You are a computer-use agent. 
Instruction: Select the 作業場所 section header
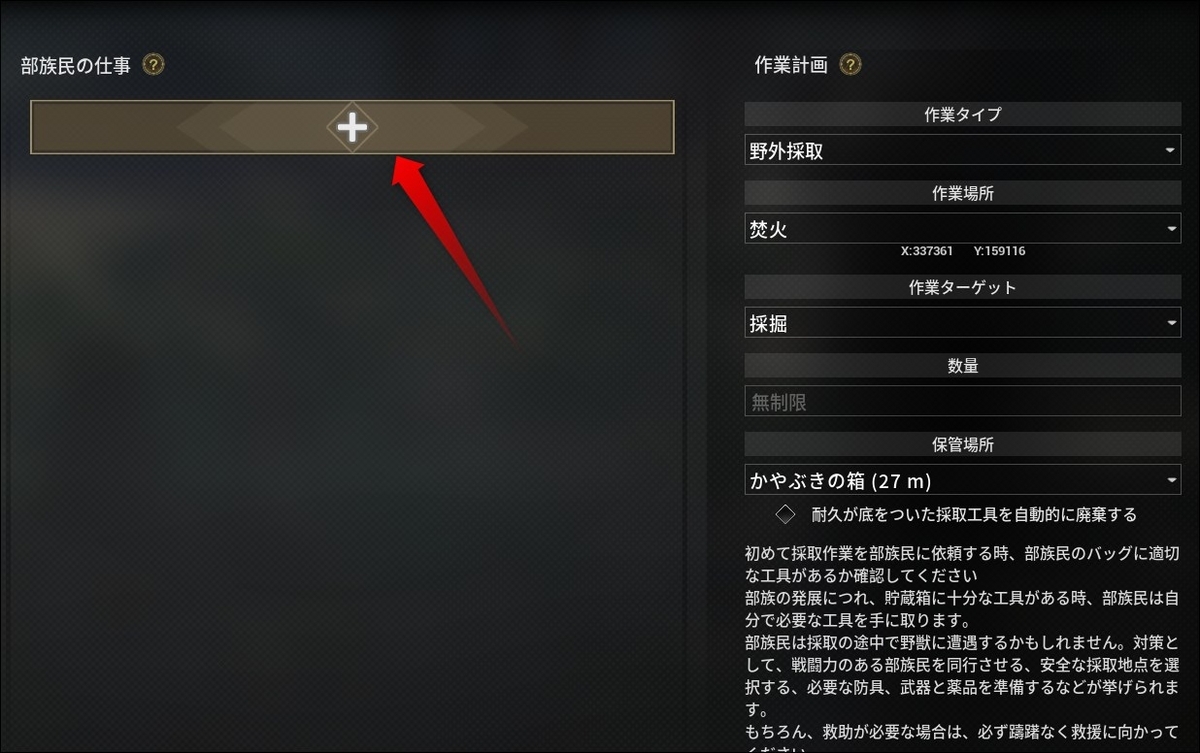963,193
